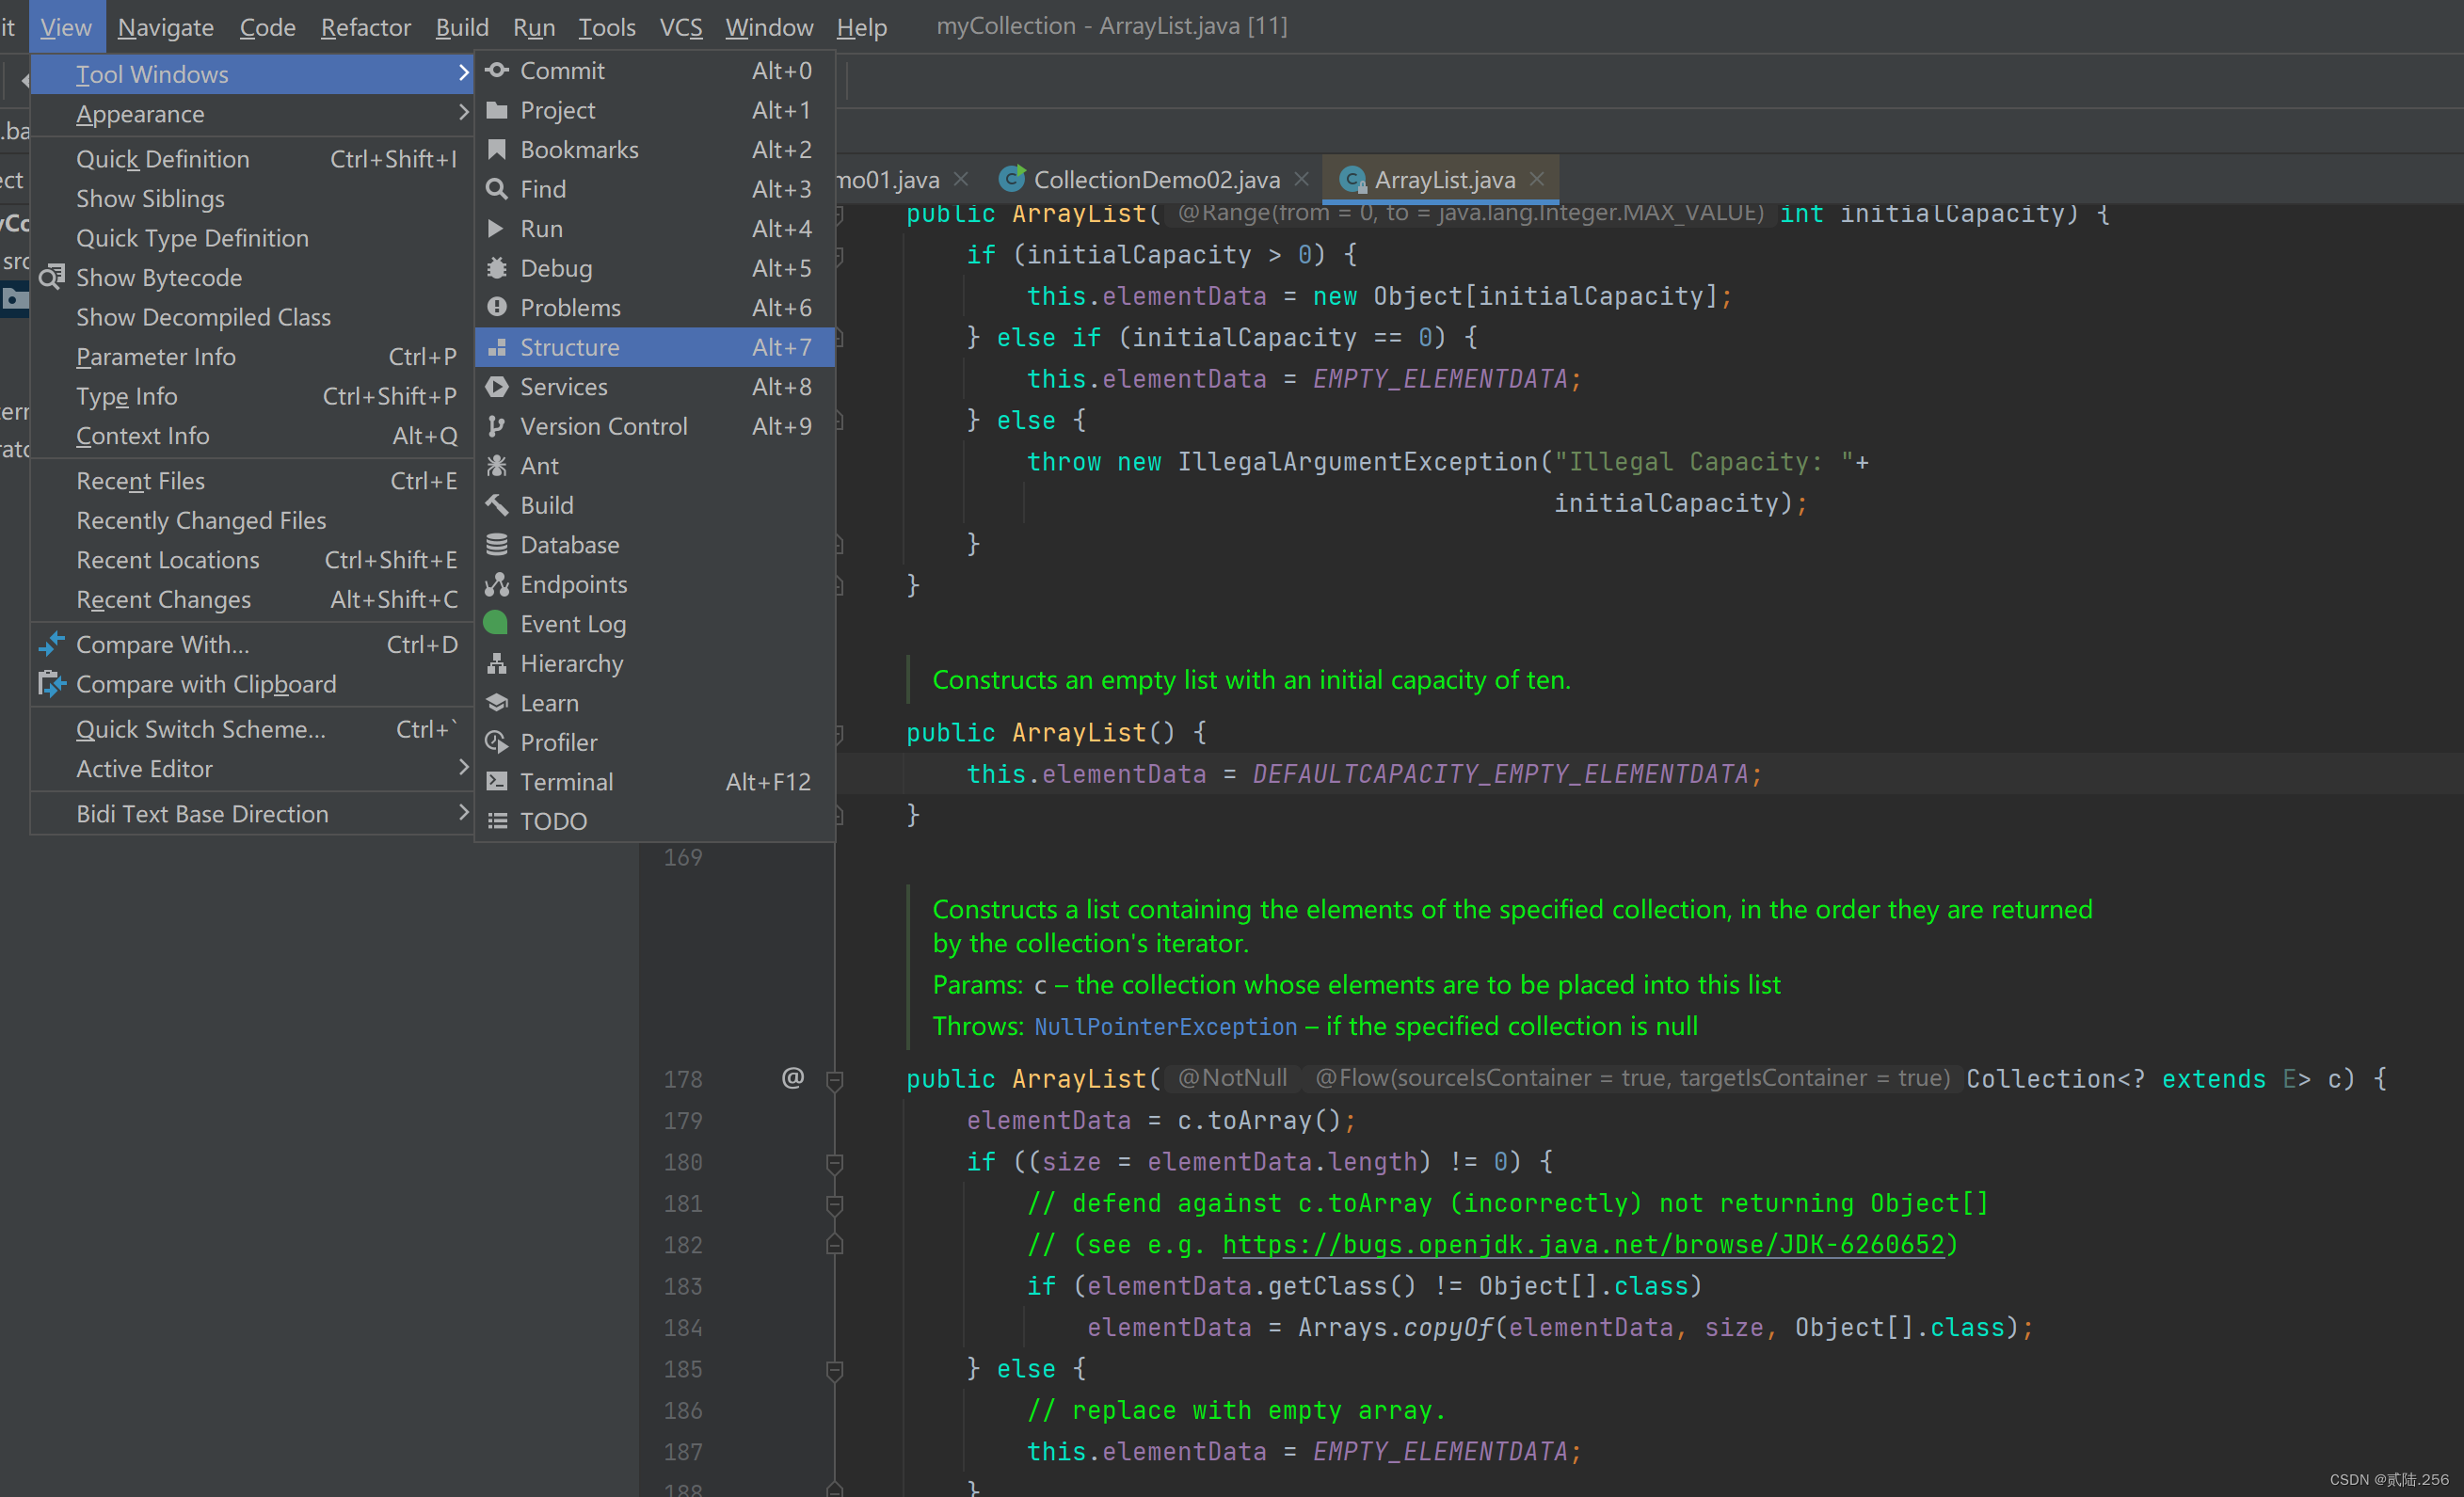
Task: Click the NullPointerException link in Javadoc
Action: tap(1165, 1026)
